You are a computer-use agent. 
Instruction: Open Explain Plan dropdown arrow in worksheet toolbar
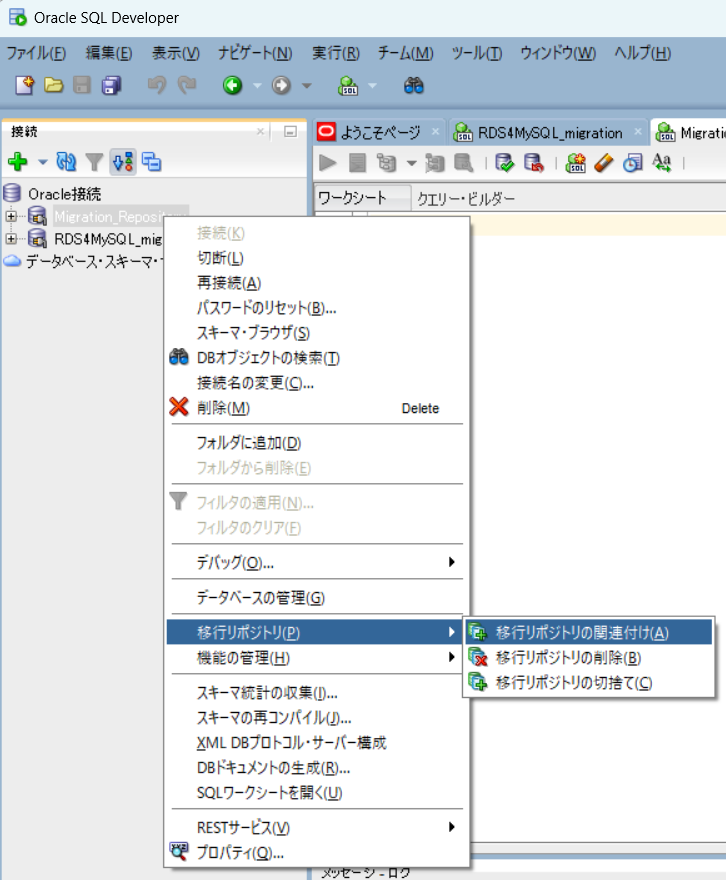click(x=412, y=163)
